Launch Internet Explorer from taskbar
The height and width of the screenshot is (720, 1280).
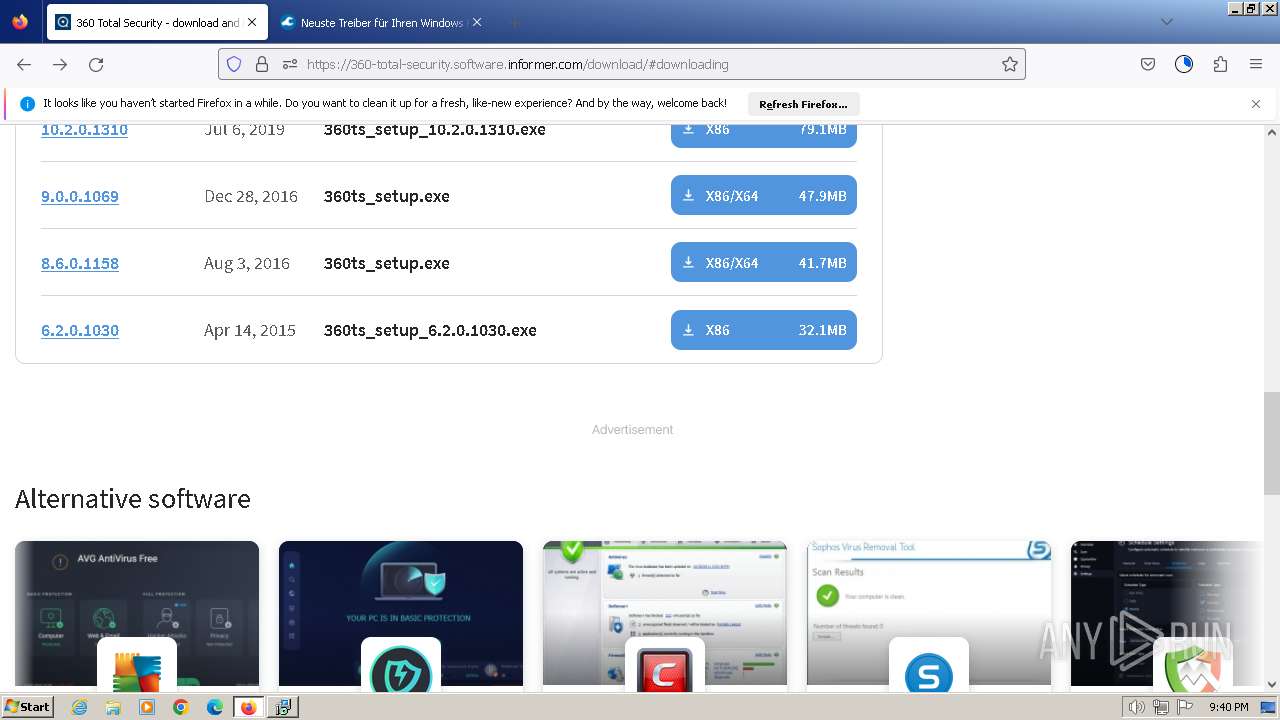[x=80, y=707]
